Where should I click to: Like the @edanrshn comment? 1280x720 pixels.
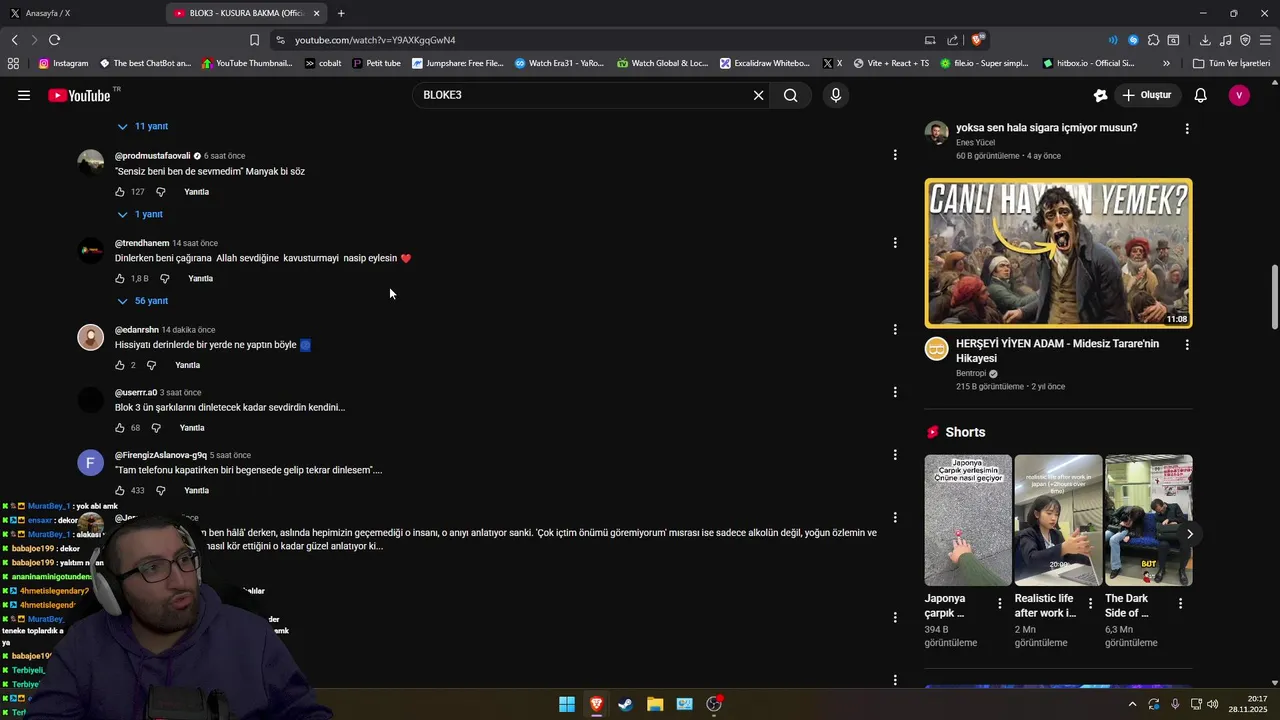tap(120, 365)
